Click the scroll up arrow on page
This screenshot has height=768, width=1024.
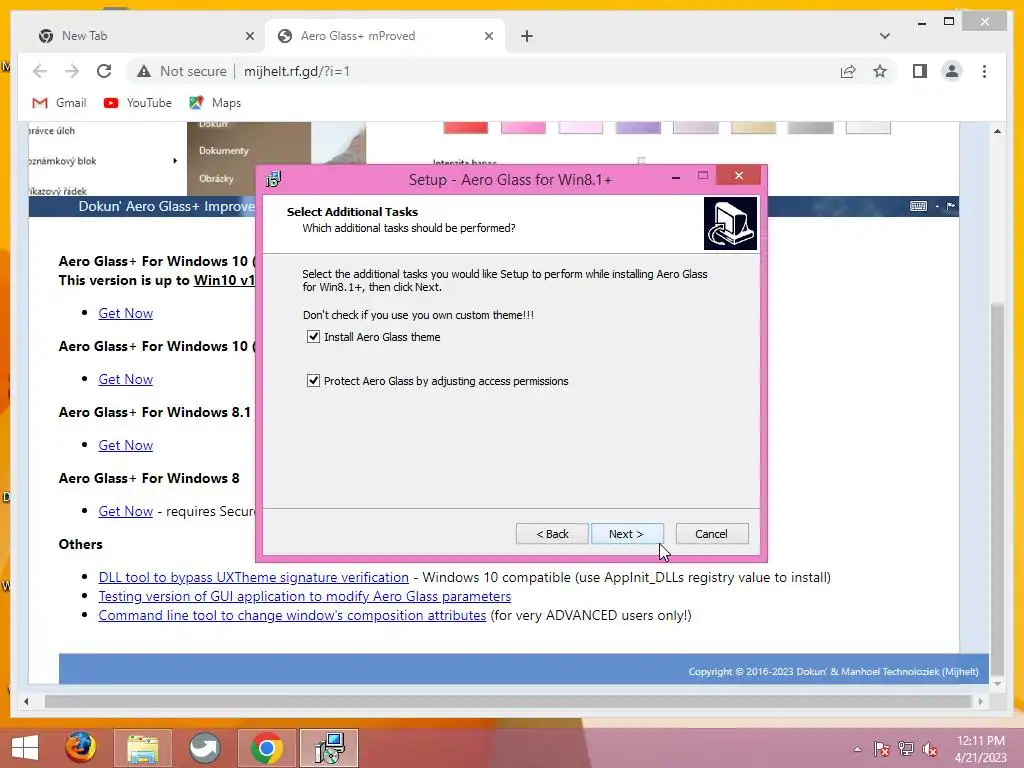pos(997,131)
